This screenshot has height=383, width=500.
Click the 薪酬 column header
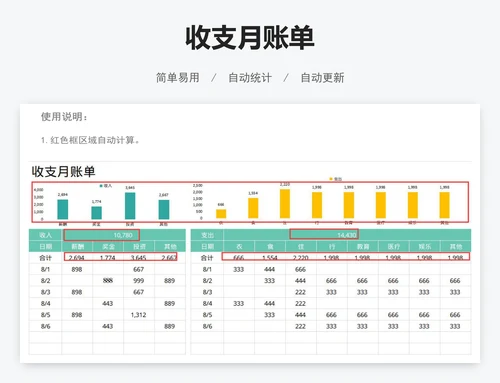[77, 247]
